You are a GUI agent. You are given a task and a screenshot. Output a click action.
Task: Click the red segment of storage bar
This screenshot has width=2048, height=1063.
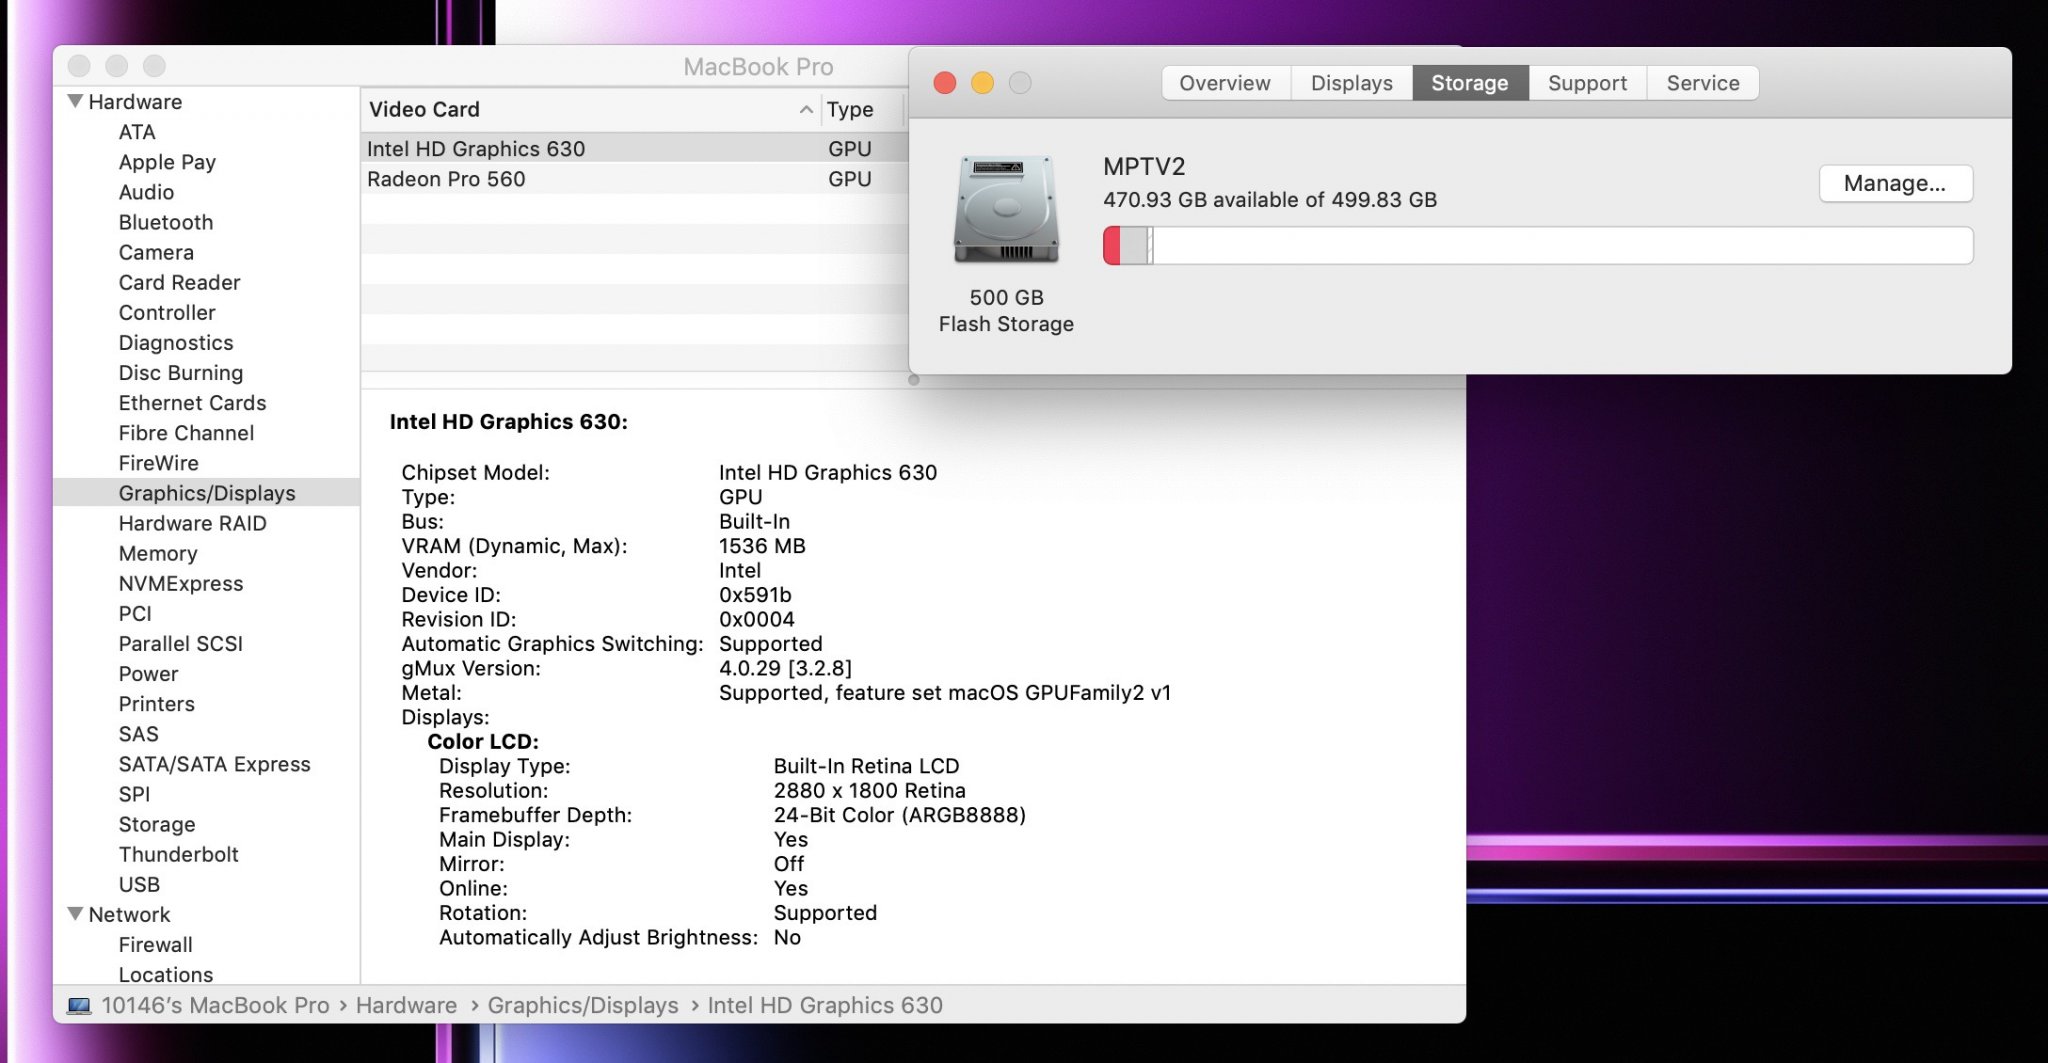pyautogui.click(x=1112, y=245)
